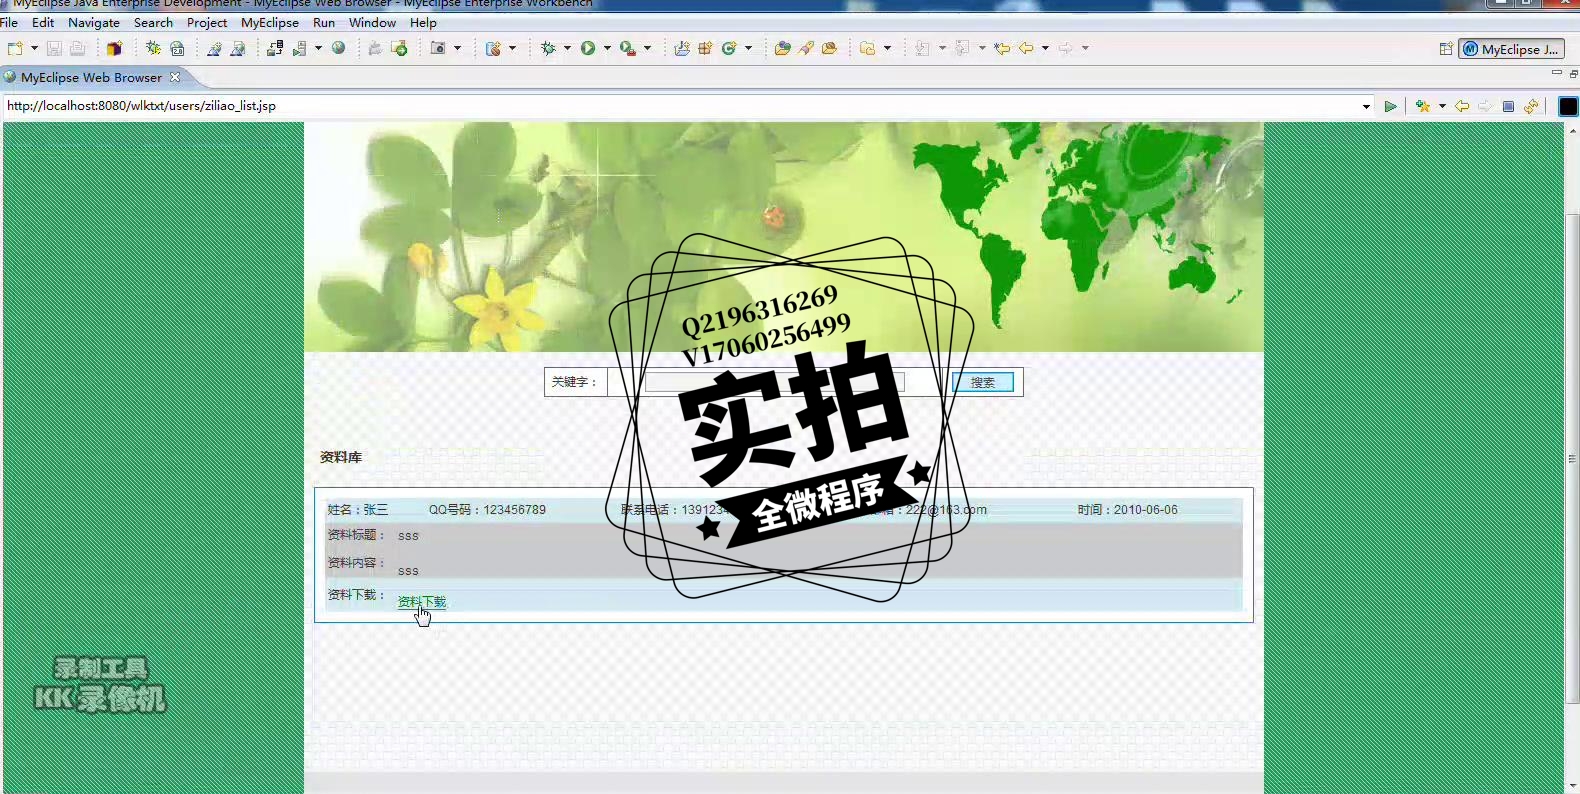Click the gear with star toolbar icon

click(x=153, y=48)
